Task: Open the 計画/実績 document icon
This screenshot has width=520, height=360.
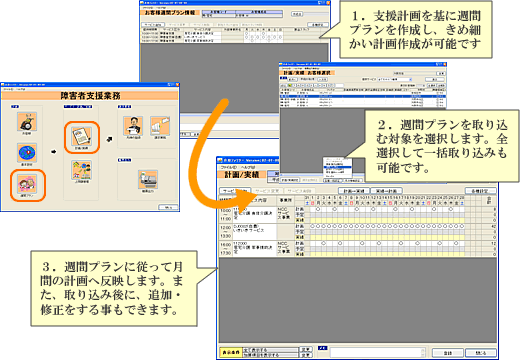Action: click(82, 137)
